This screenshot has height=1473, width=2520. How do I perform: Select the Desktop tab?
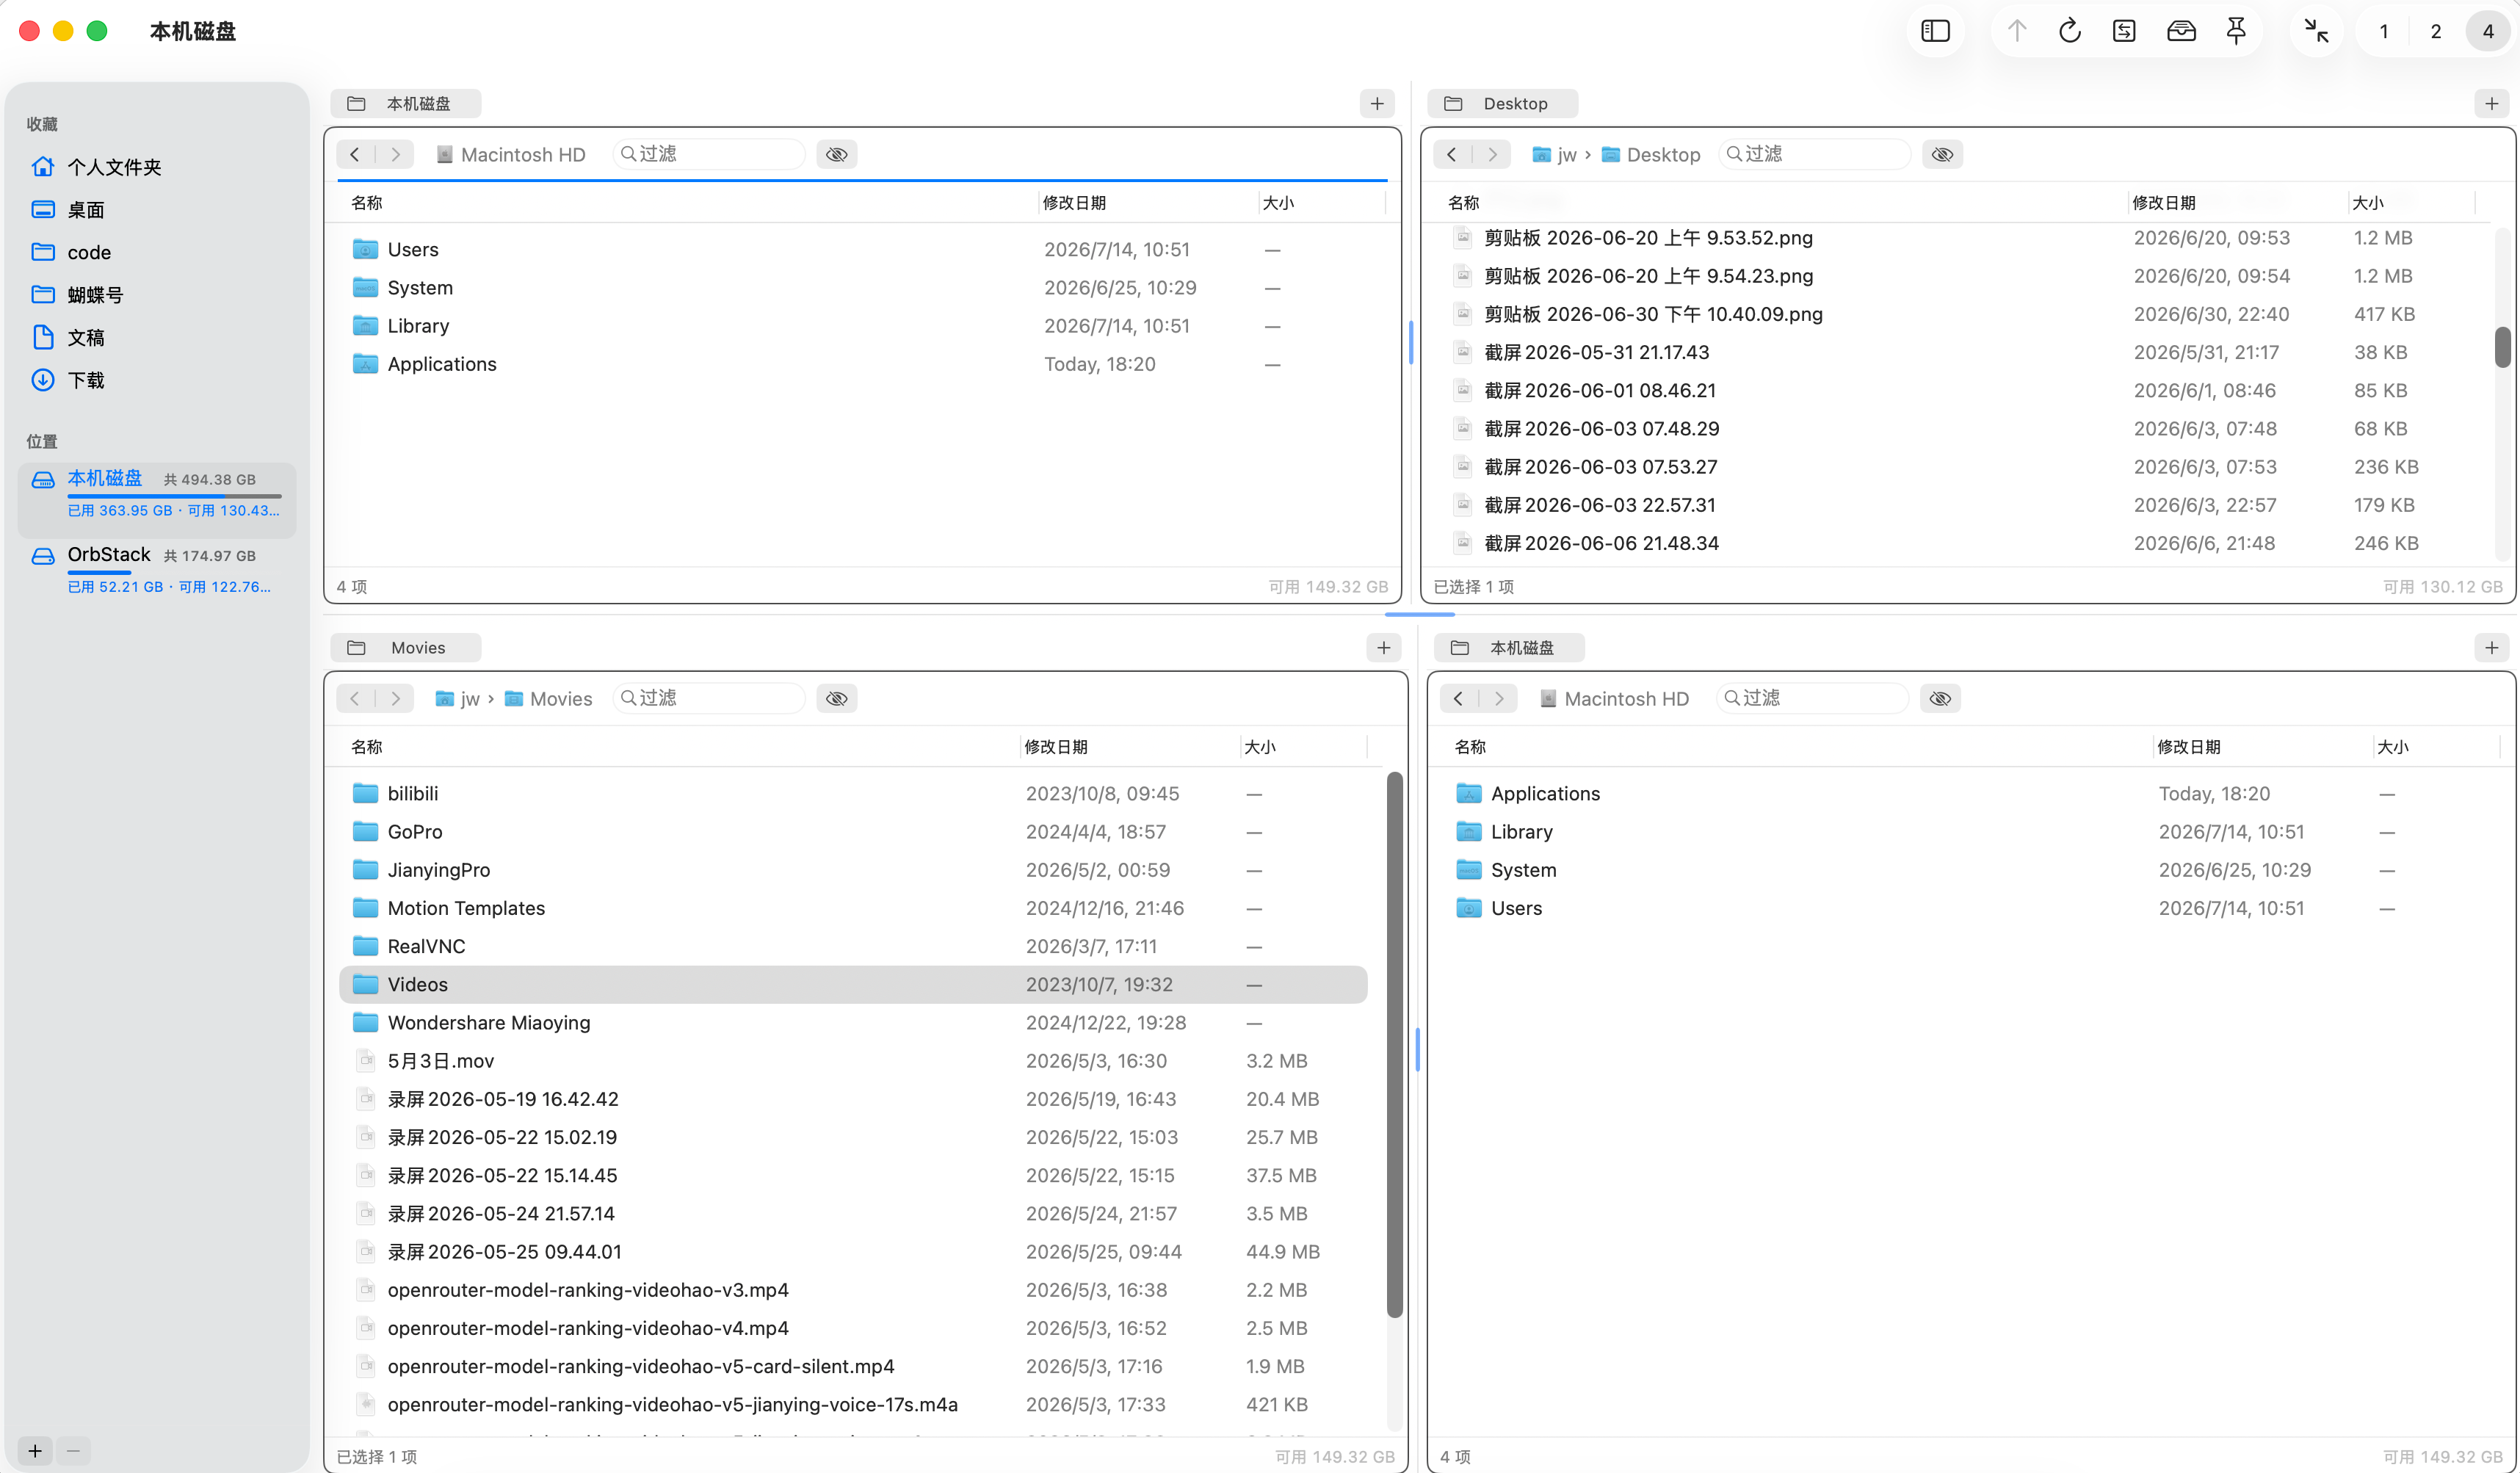(x=1502, y=103)
